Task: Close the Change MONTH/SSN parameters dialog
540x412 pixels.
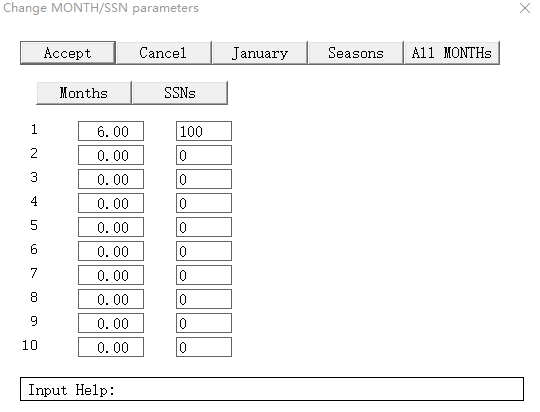Action: (x=525, y=8)
